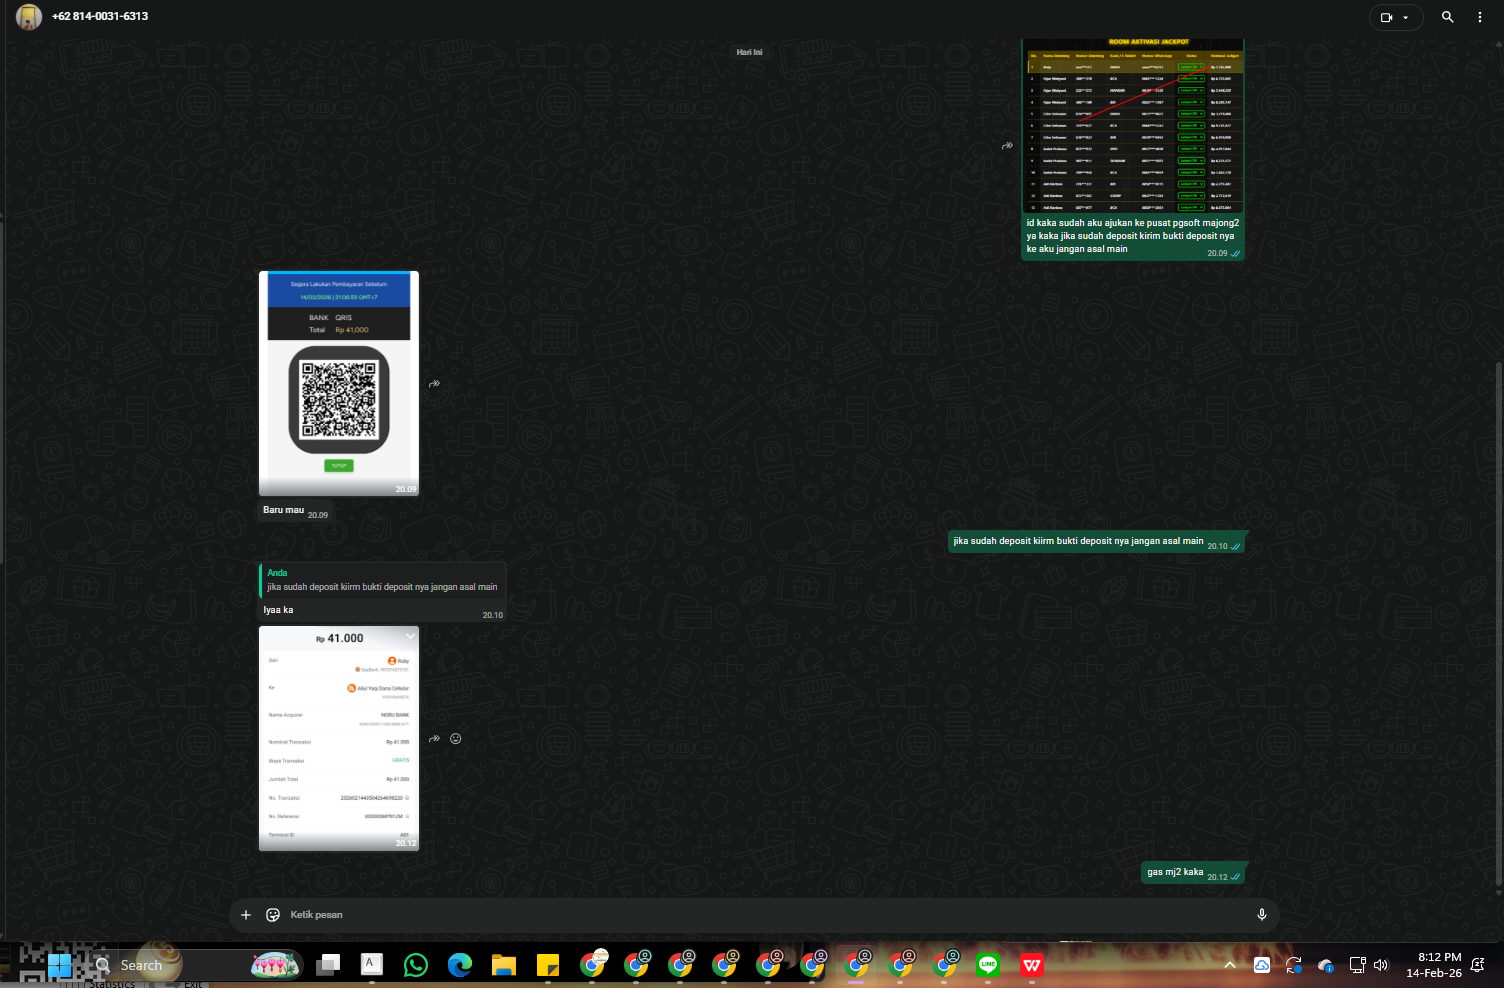
Task: Forward the jackpot table image message
Action: (x=1007, y=146)
